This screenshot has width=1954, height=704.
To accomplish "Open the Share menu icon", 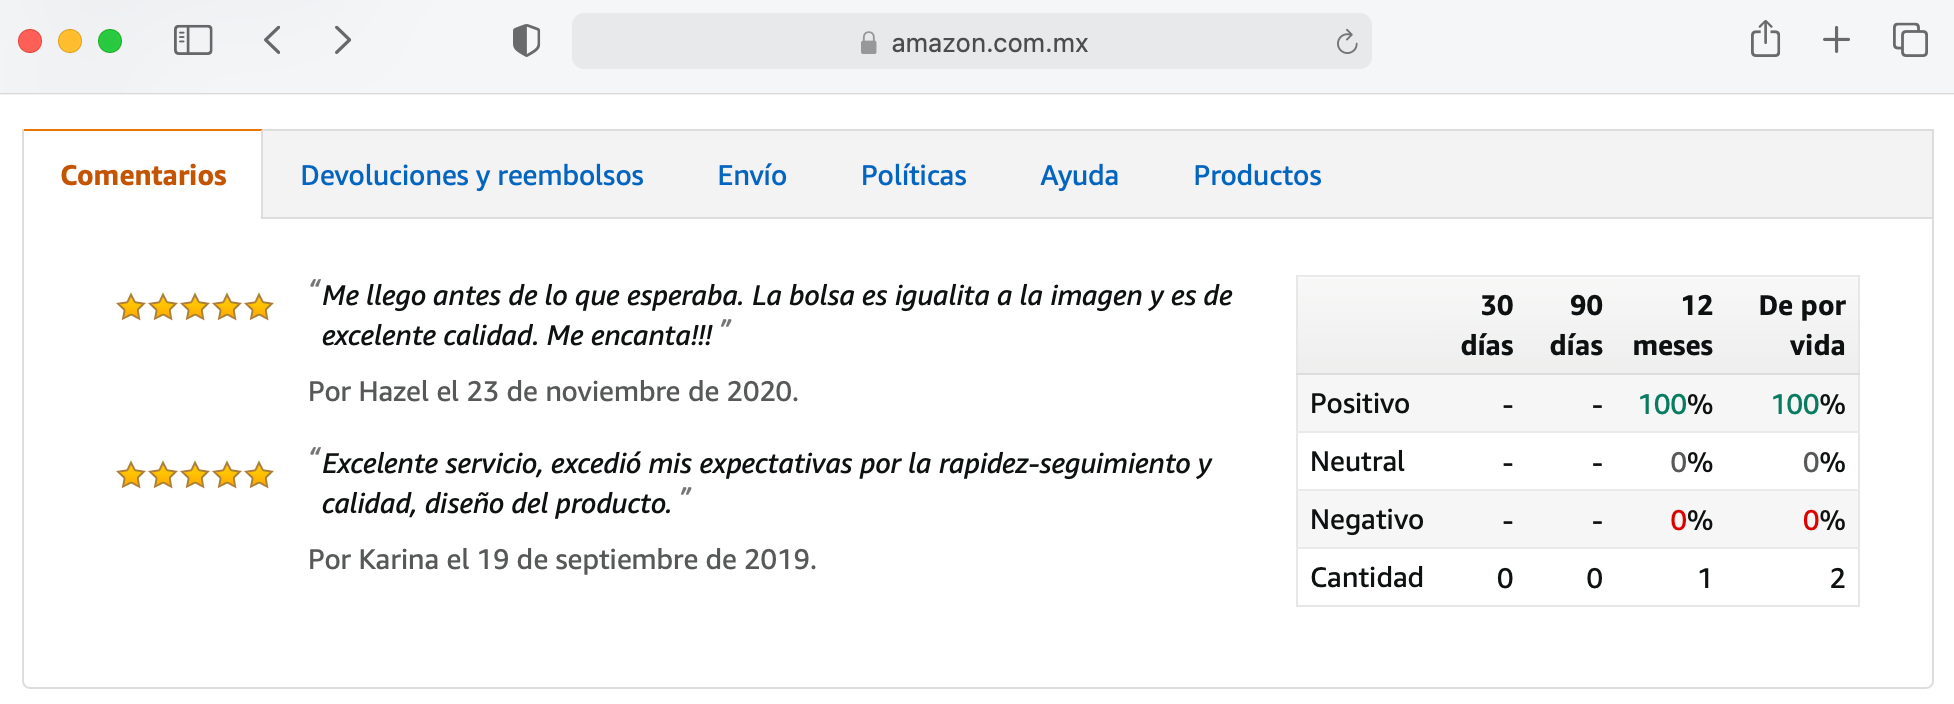I will click(x=1765, y=41).
